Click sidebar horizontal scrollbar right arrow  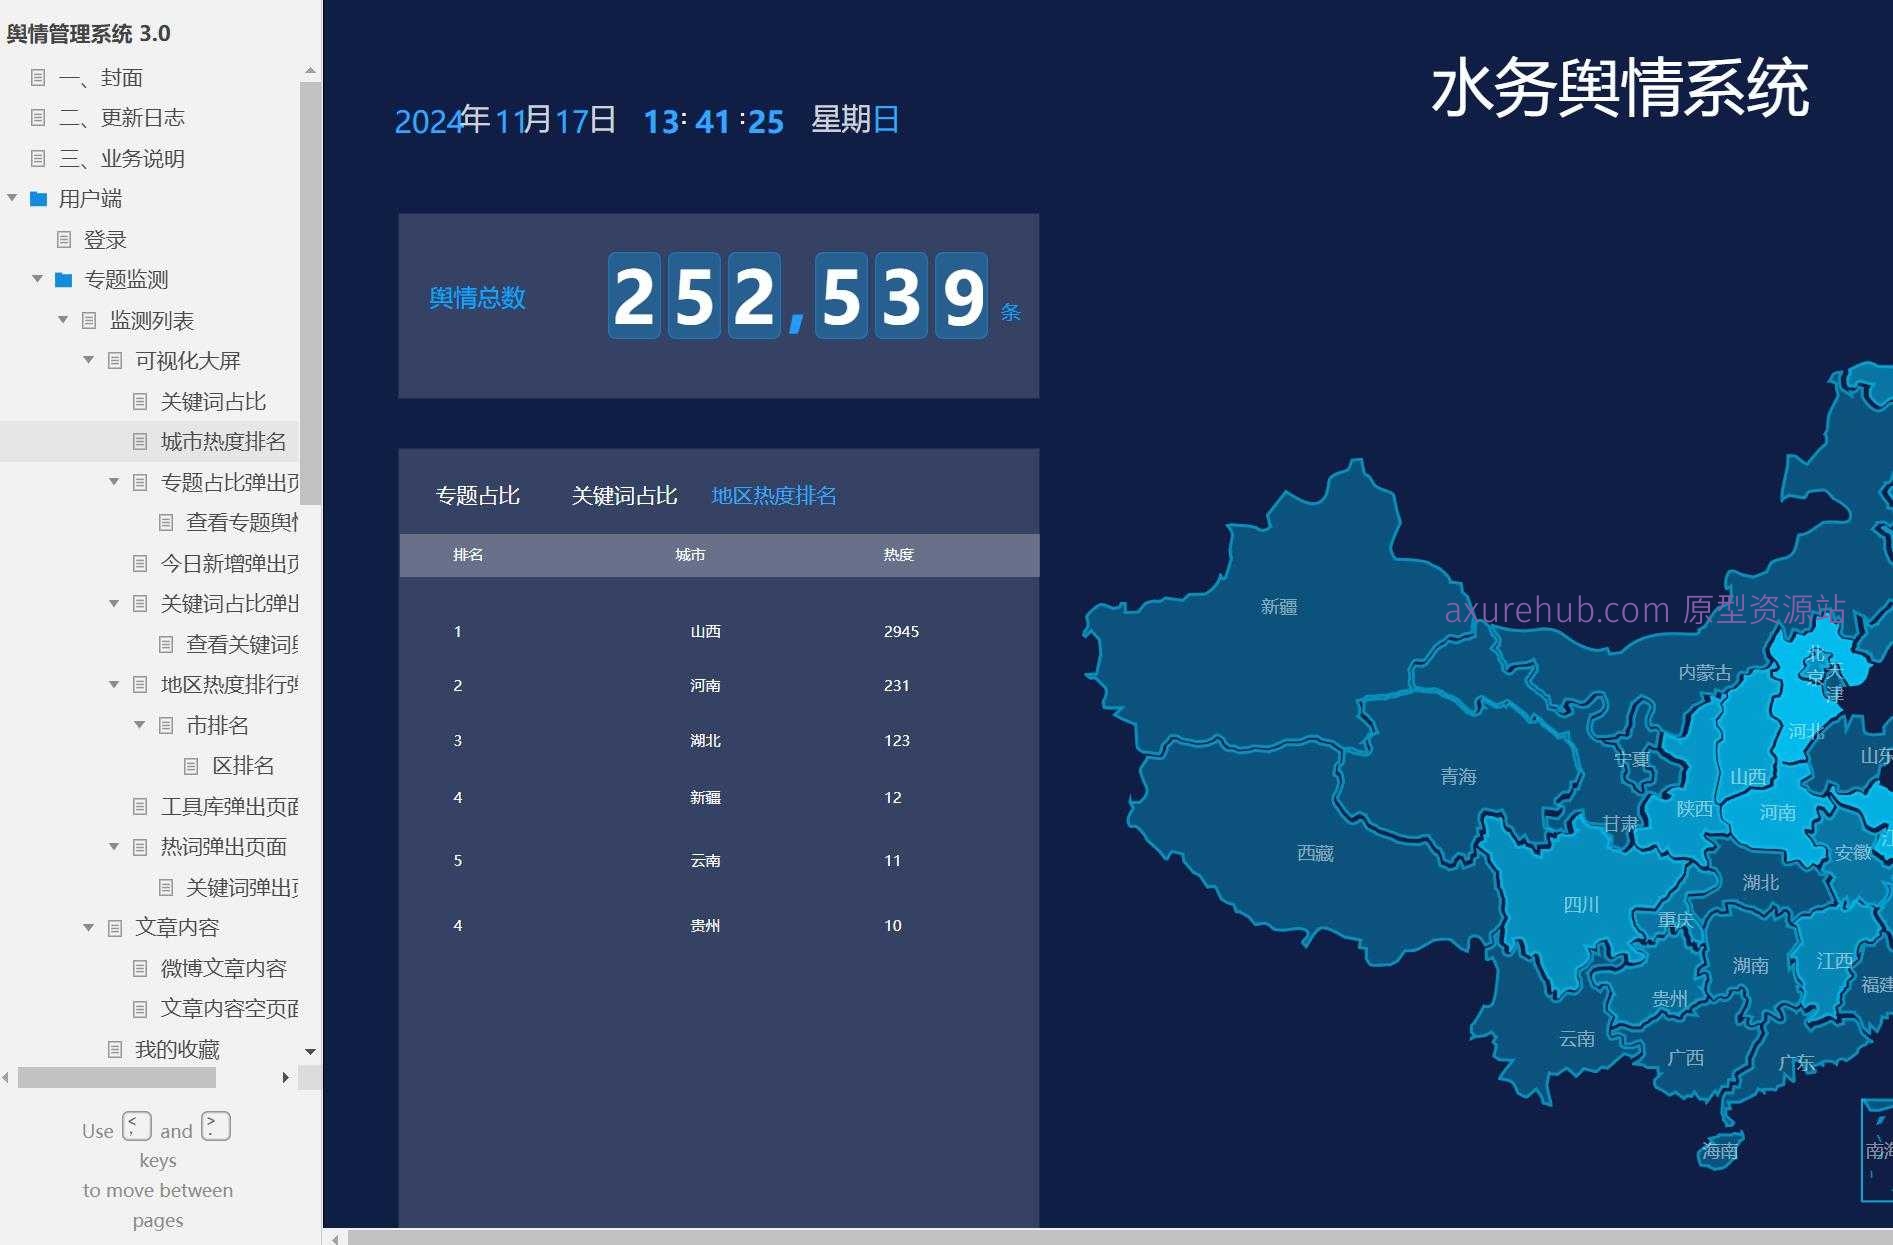point(286,1077)
